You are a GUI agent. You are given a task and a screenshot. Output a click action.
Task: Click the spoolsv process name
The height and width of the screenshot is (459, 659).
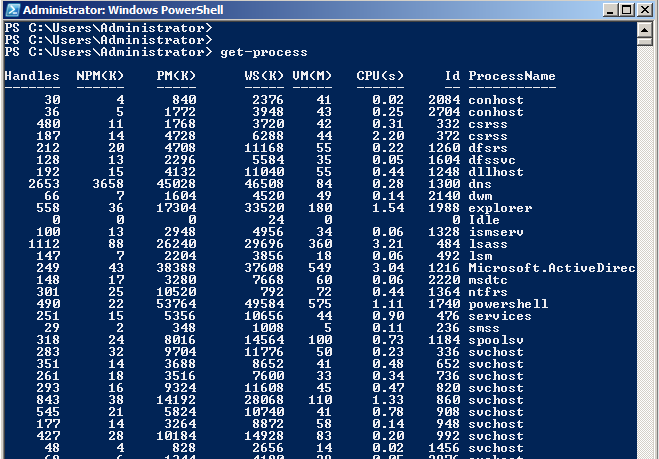[x=496, y=340]
